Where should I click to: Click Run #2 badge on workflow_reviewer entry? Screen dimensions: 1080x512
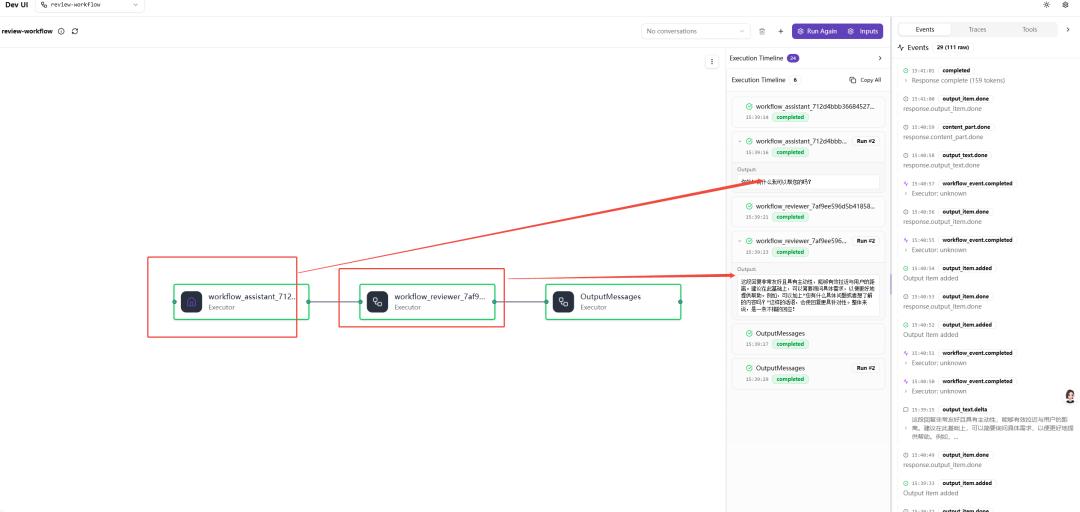coord(866,241)
